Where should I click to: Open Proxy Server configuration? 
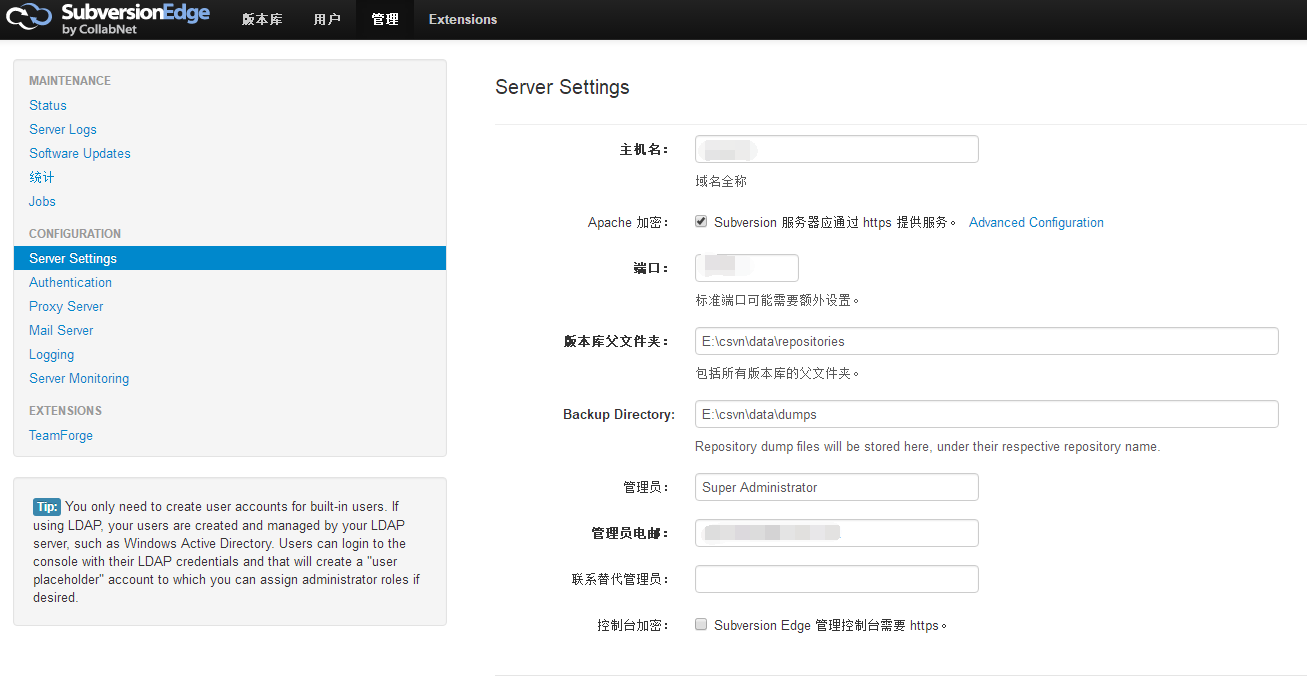click(x=66, y=306)
